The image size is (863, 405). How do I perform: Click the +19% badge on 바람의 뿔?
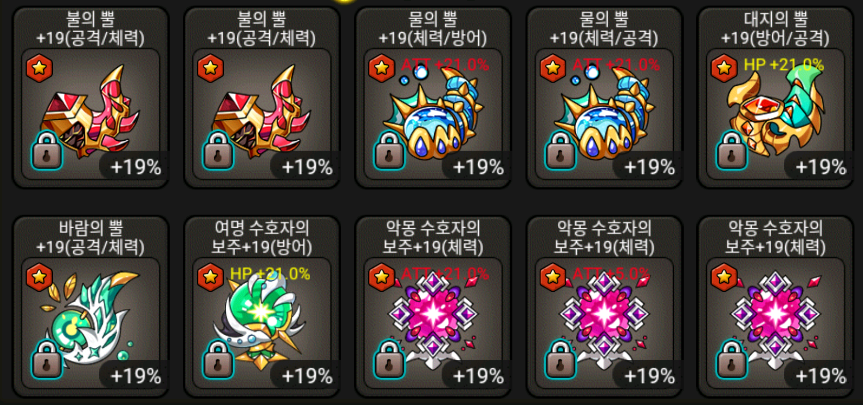pyautogui.click(x=135, y=376)
